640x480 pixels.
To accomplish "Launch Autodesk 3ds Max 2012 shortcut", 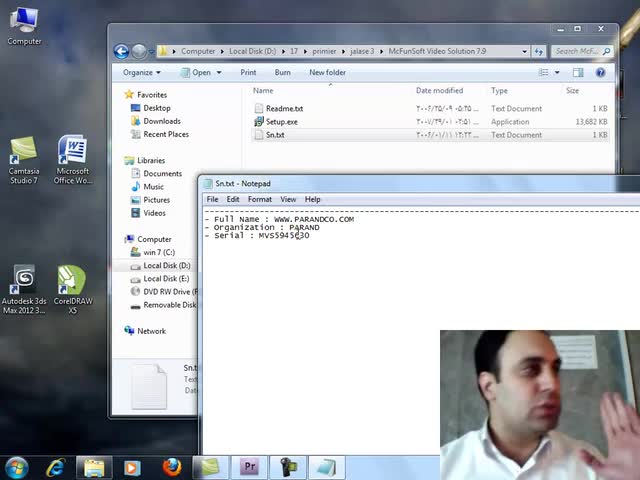I will [24, 289].
